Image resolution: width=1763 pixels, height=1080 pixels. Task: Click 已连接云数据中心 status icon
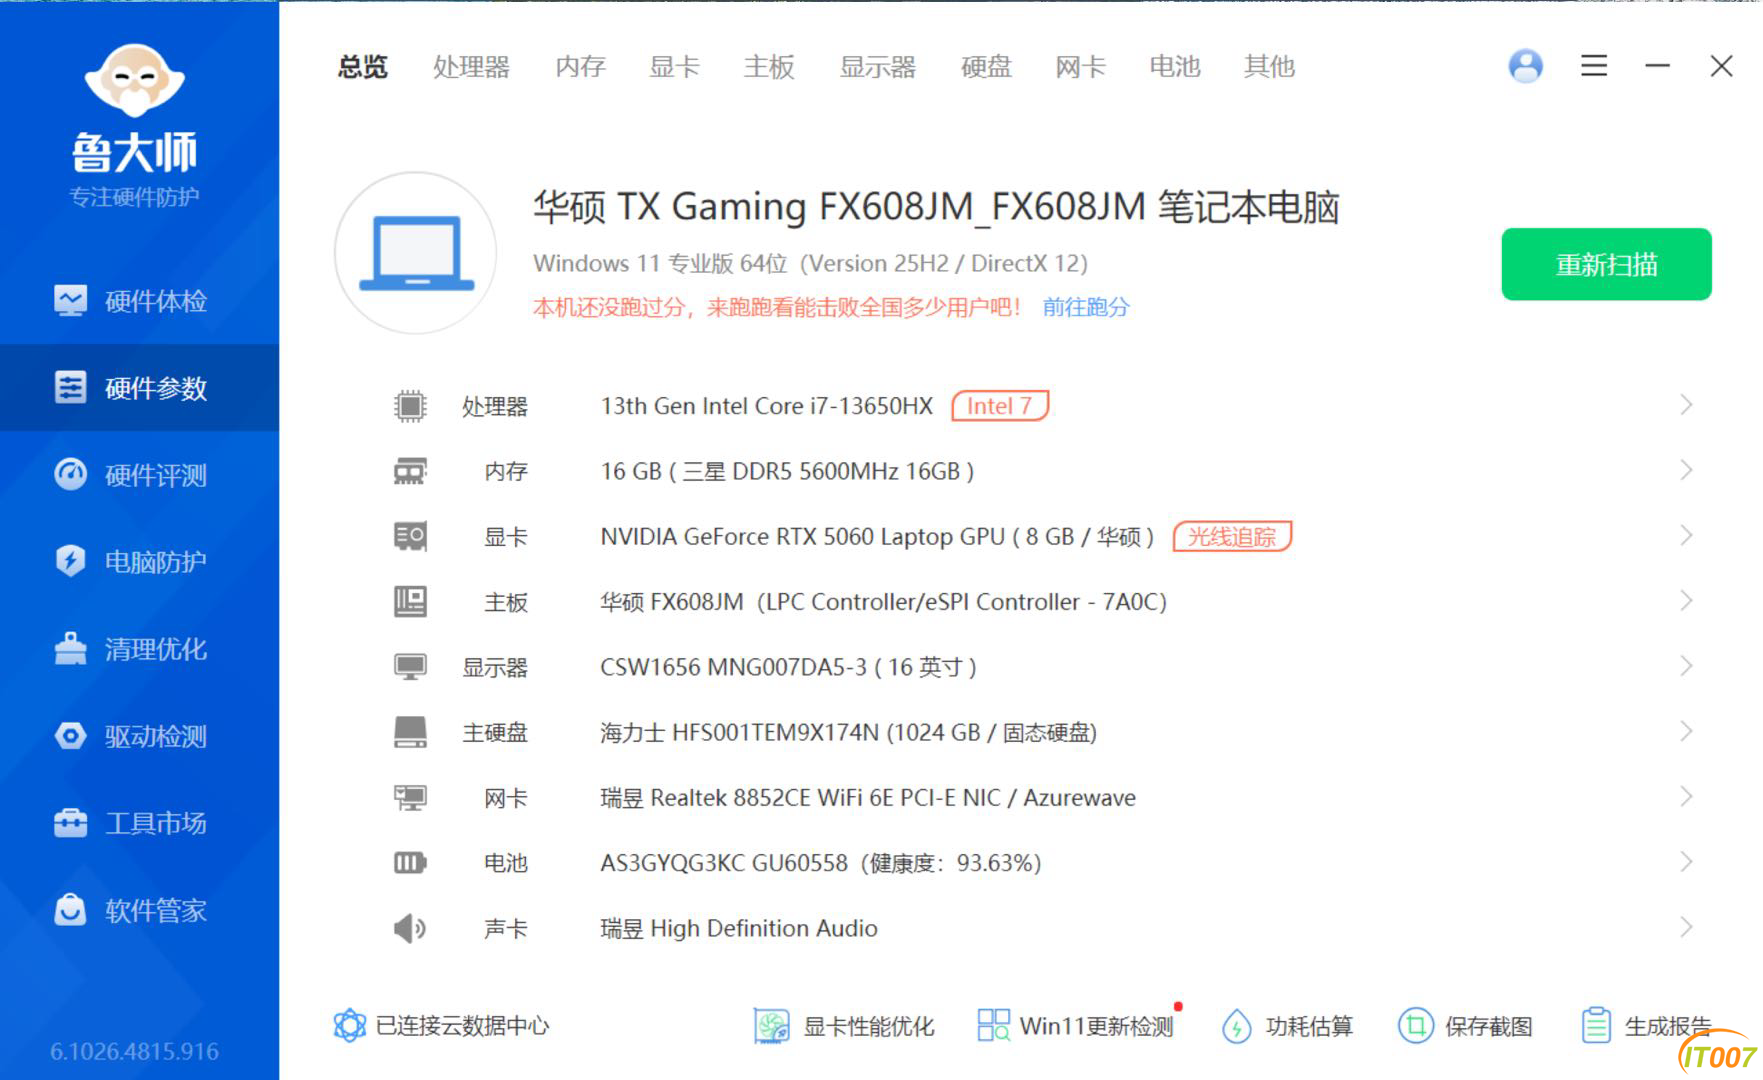(349, 1025)
